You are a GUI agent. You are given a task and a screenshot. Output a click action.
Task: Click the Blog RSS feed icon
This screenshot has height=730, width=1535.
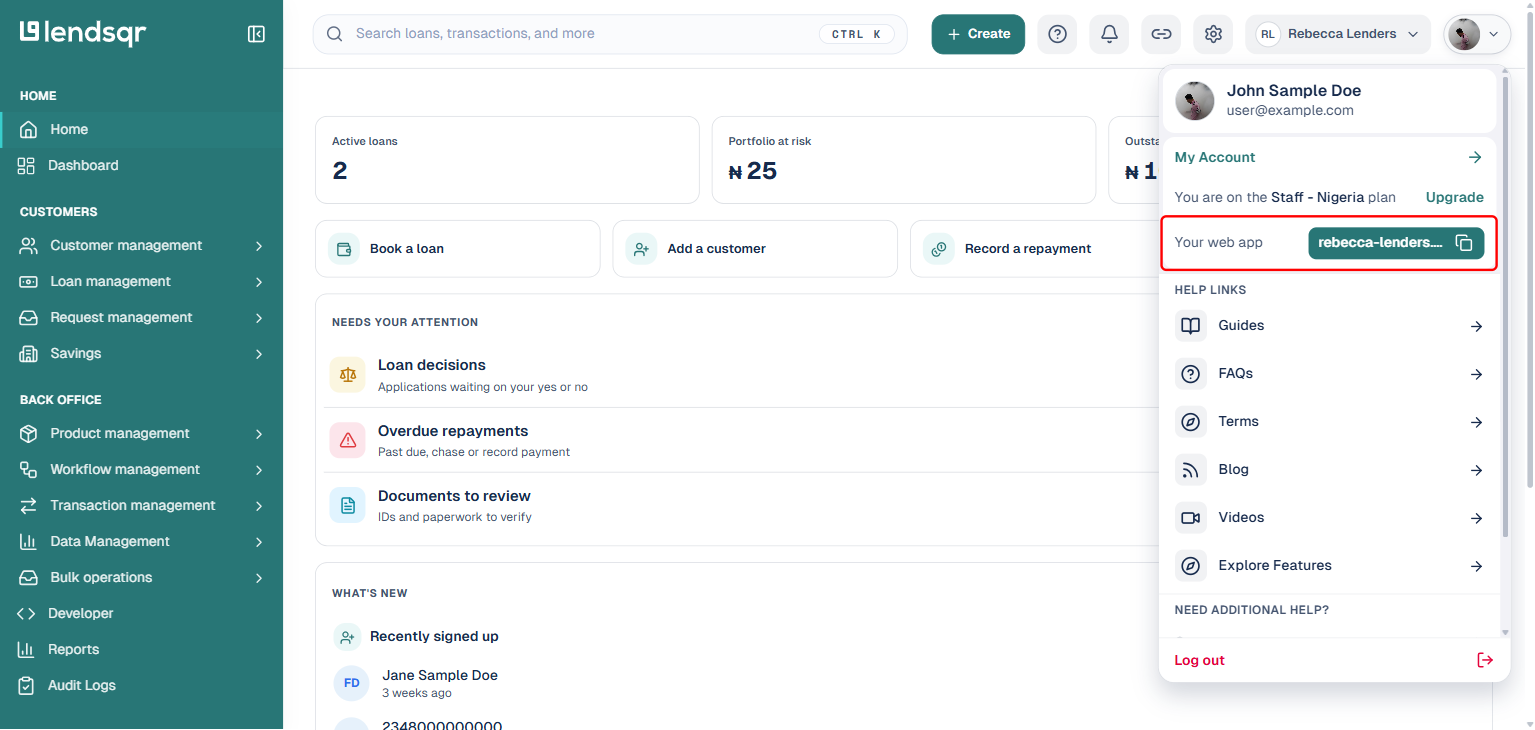(1190, 470)
